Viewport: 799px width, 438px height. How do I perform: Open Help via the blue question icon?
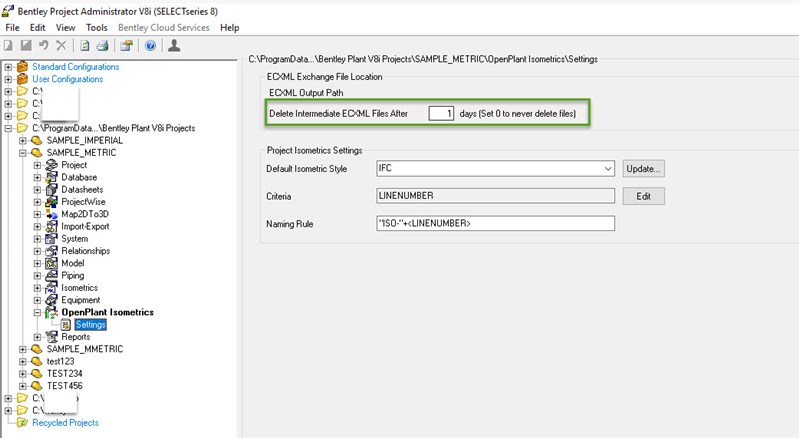pyautogui.click(x=150, y=46)
